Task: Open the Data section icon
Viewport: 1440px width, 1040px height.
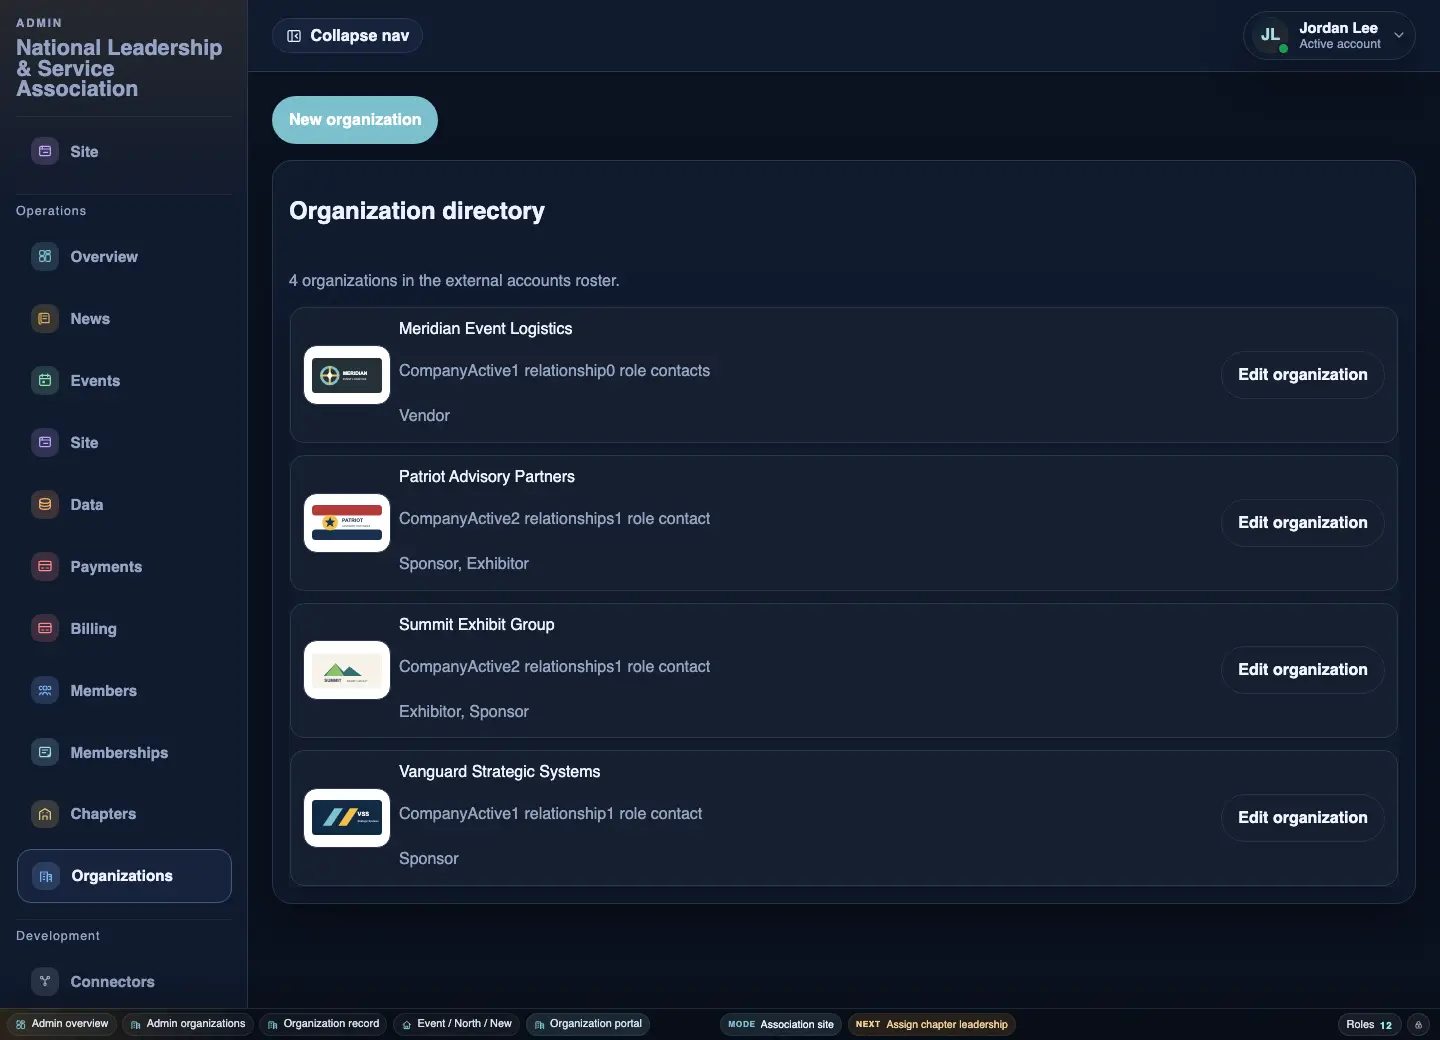Action: point(45,505)
